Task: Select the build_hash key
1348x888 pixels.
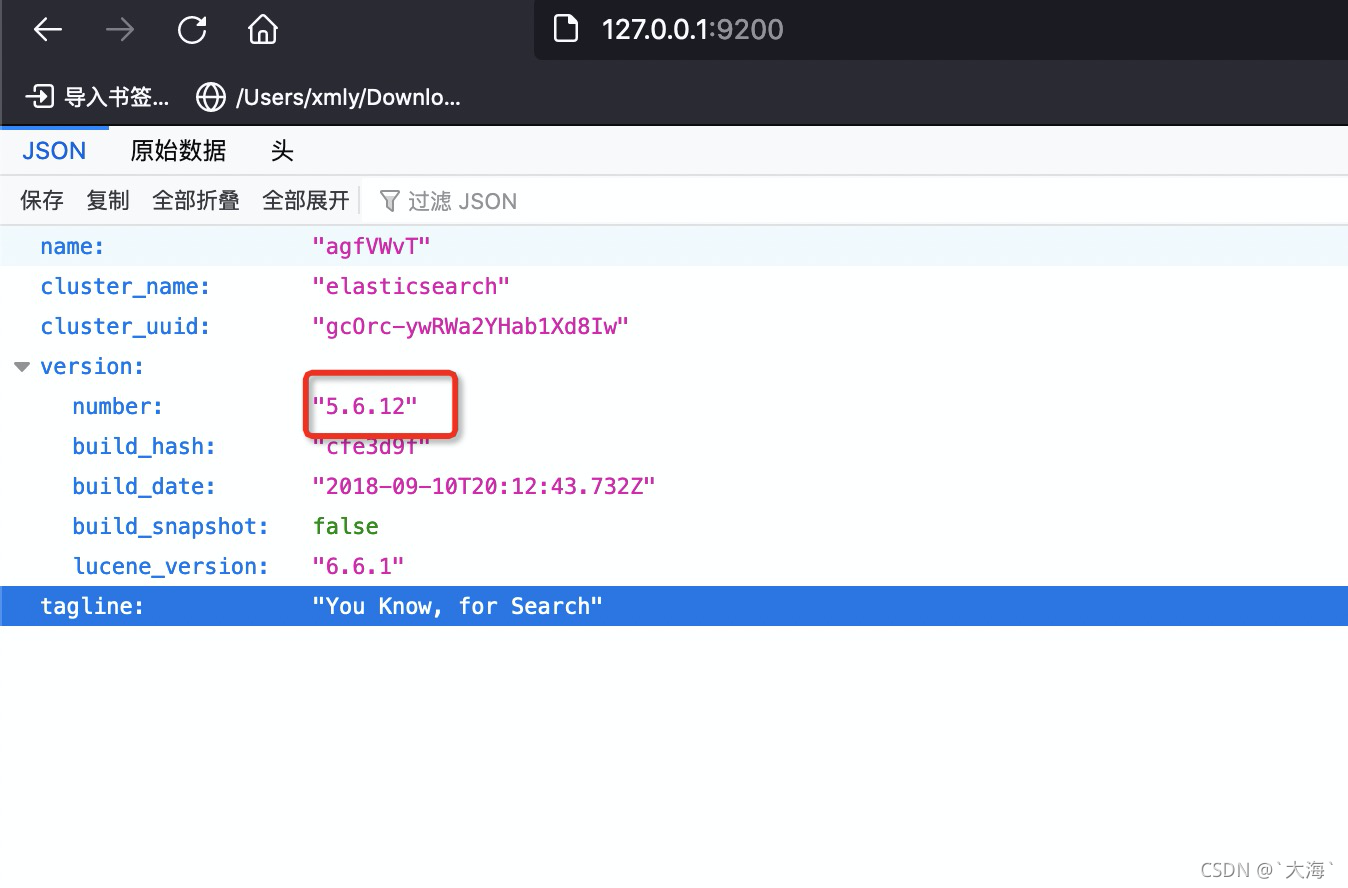Action: [144, 446]
